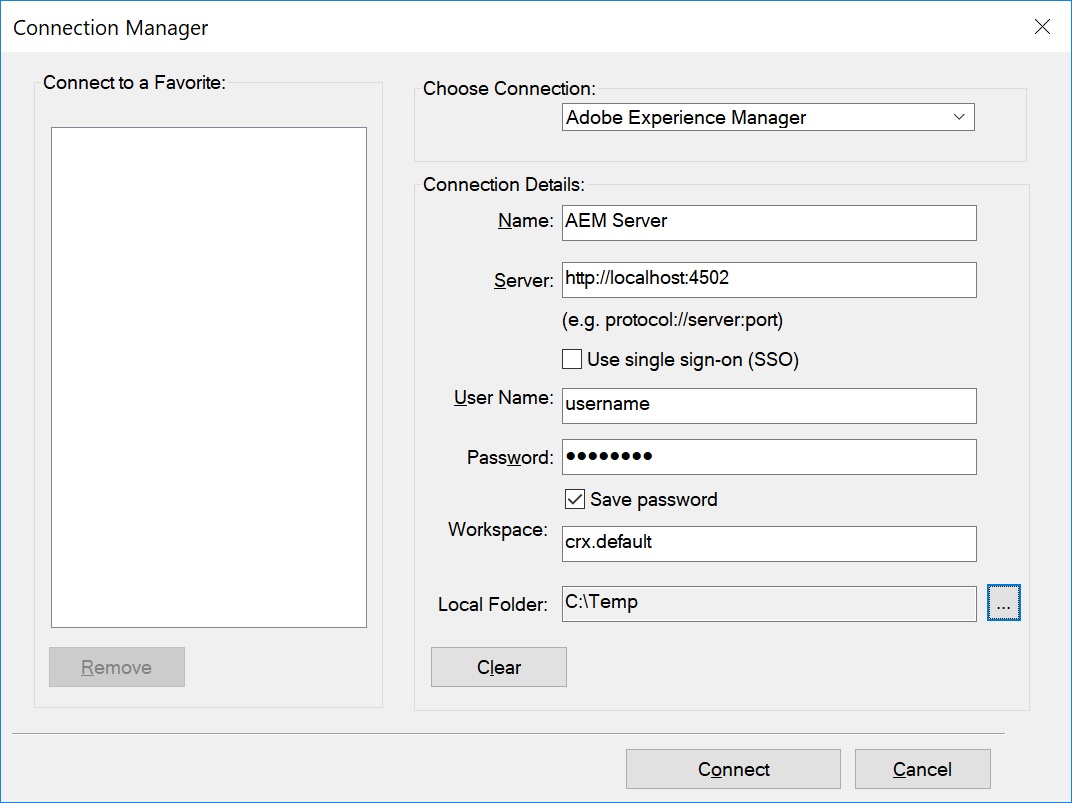Cancel the connection dialog

pyautogui.click(x=922, y=769)
